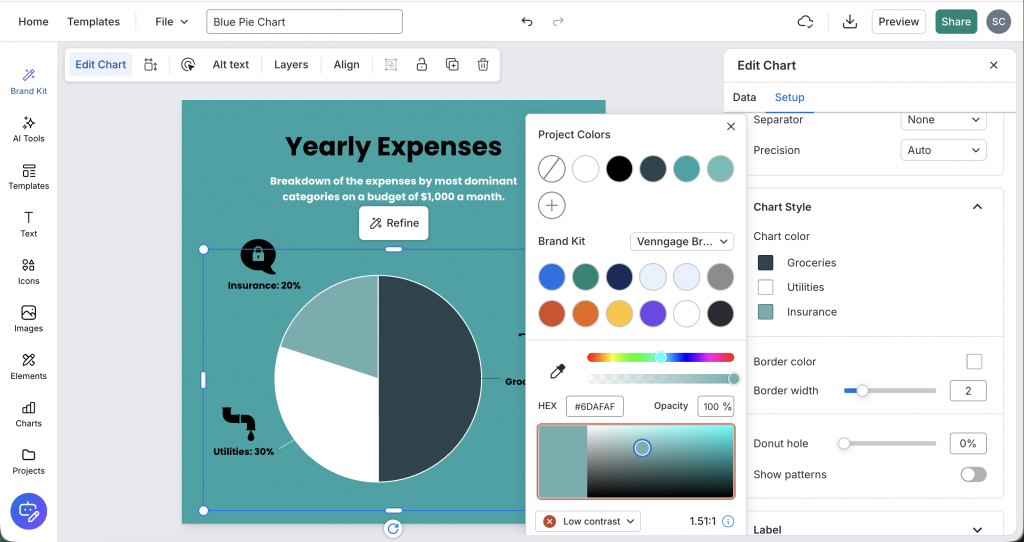Collapse the Chart Style section
The height and width of the screenshot is (542, 1024).
[977, 207]
